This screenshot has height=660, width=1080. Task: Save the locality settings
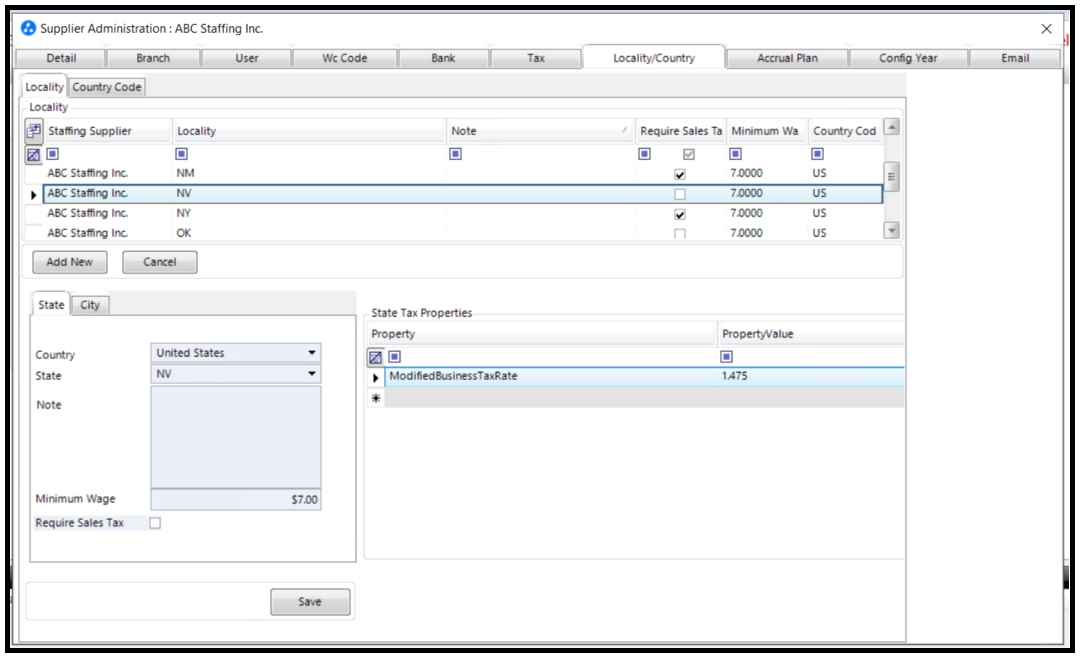310,601
